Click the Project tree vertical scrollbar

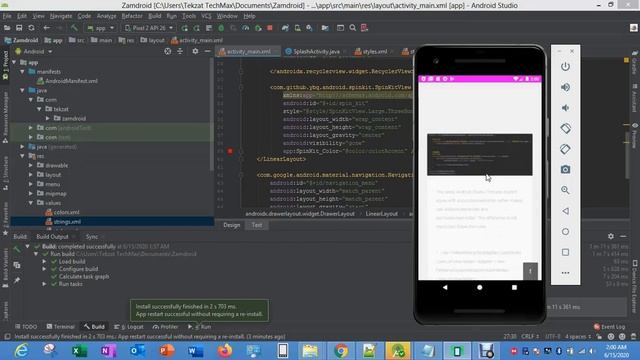(x=211, y=114)
